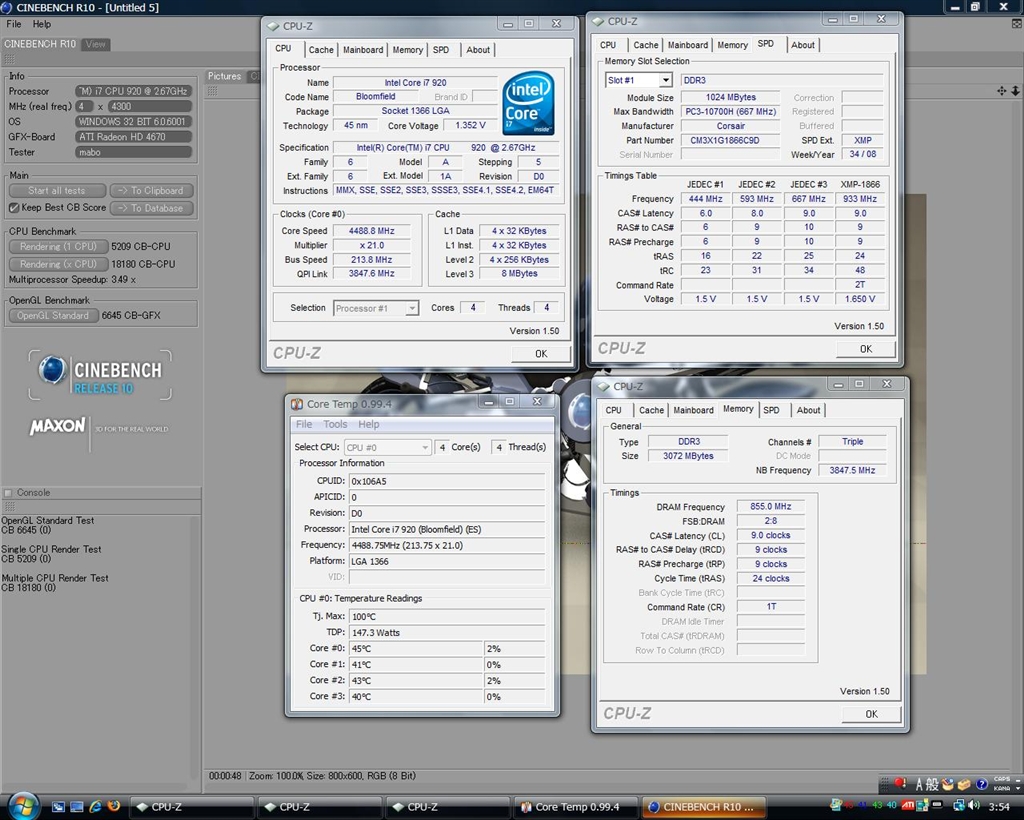This screenshot has width=1024, height=820.
Task: Click the Tester name input field
Action: 132,152
